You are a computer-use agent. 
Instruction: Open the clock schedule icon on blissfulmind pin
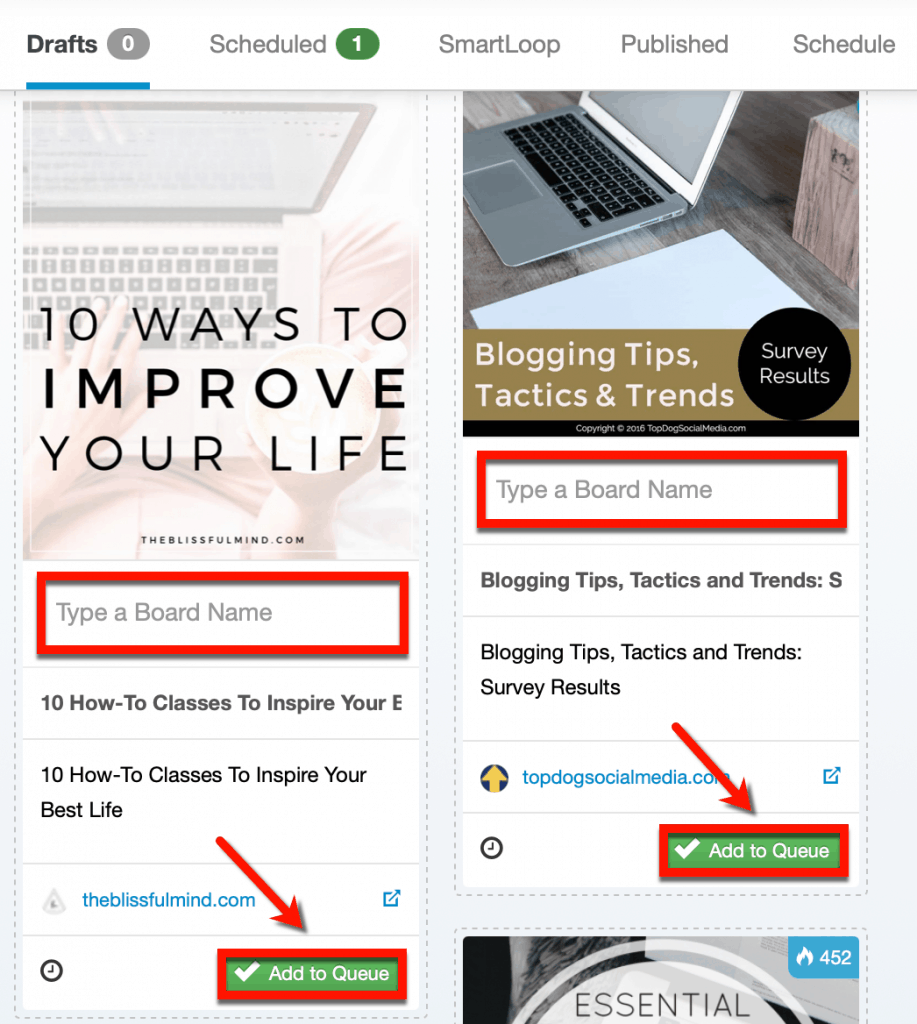(52, 970)
